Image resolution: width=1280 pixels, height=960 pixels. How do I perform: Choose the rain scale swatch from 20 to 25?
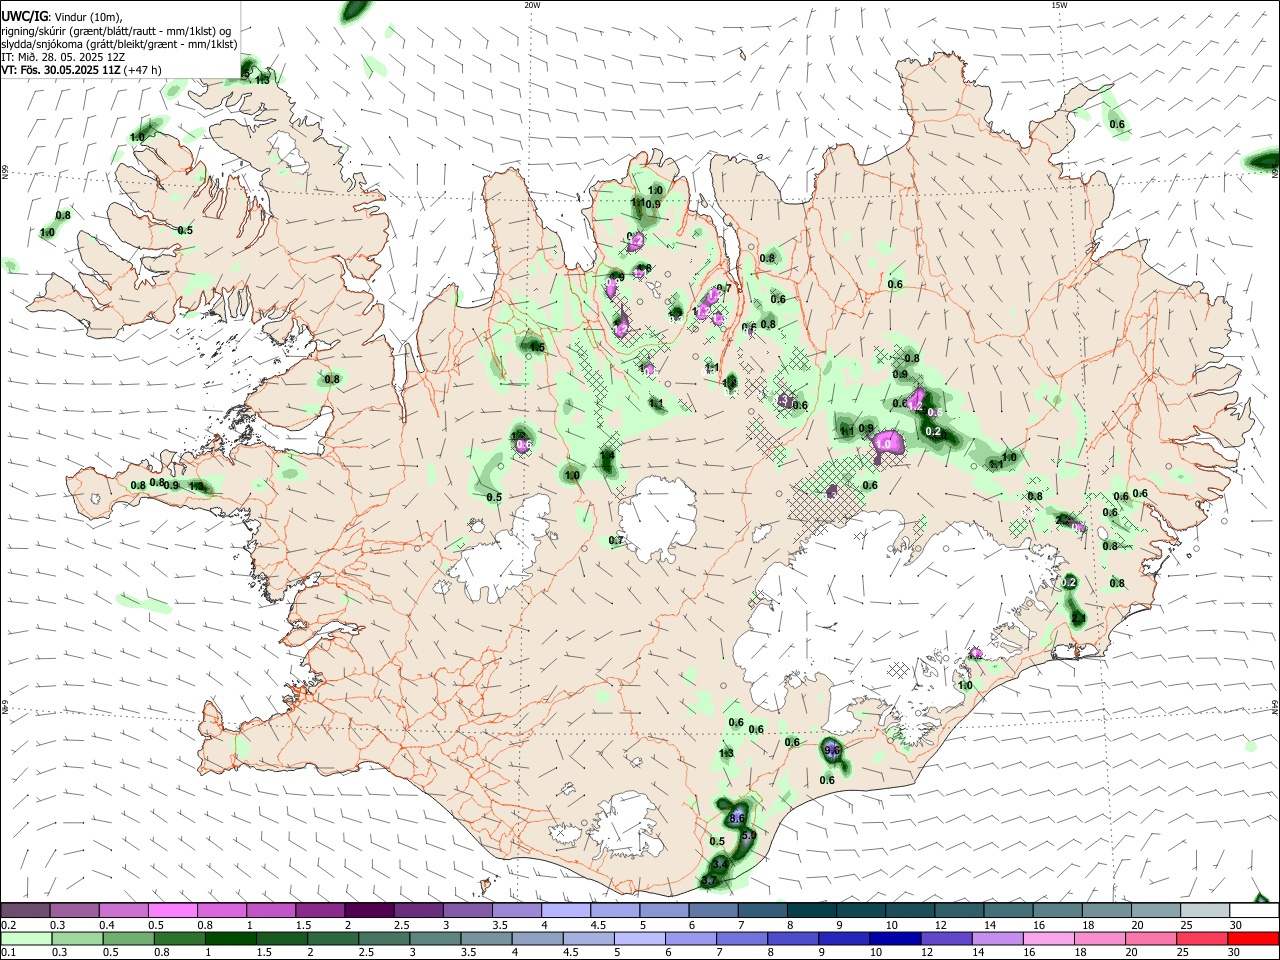coord(1150,939)
